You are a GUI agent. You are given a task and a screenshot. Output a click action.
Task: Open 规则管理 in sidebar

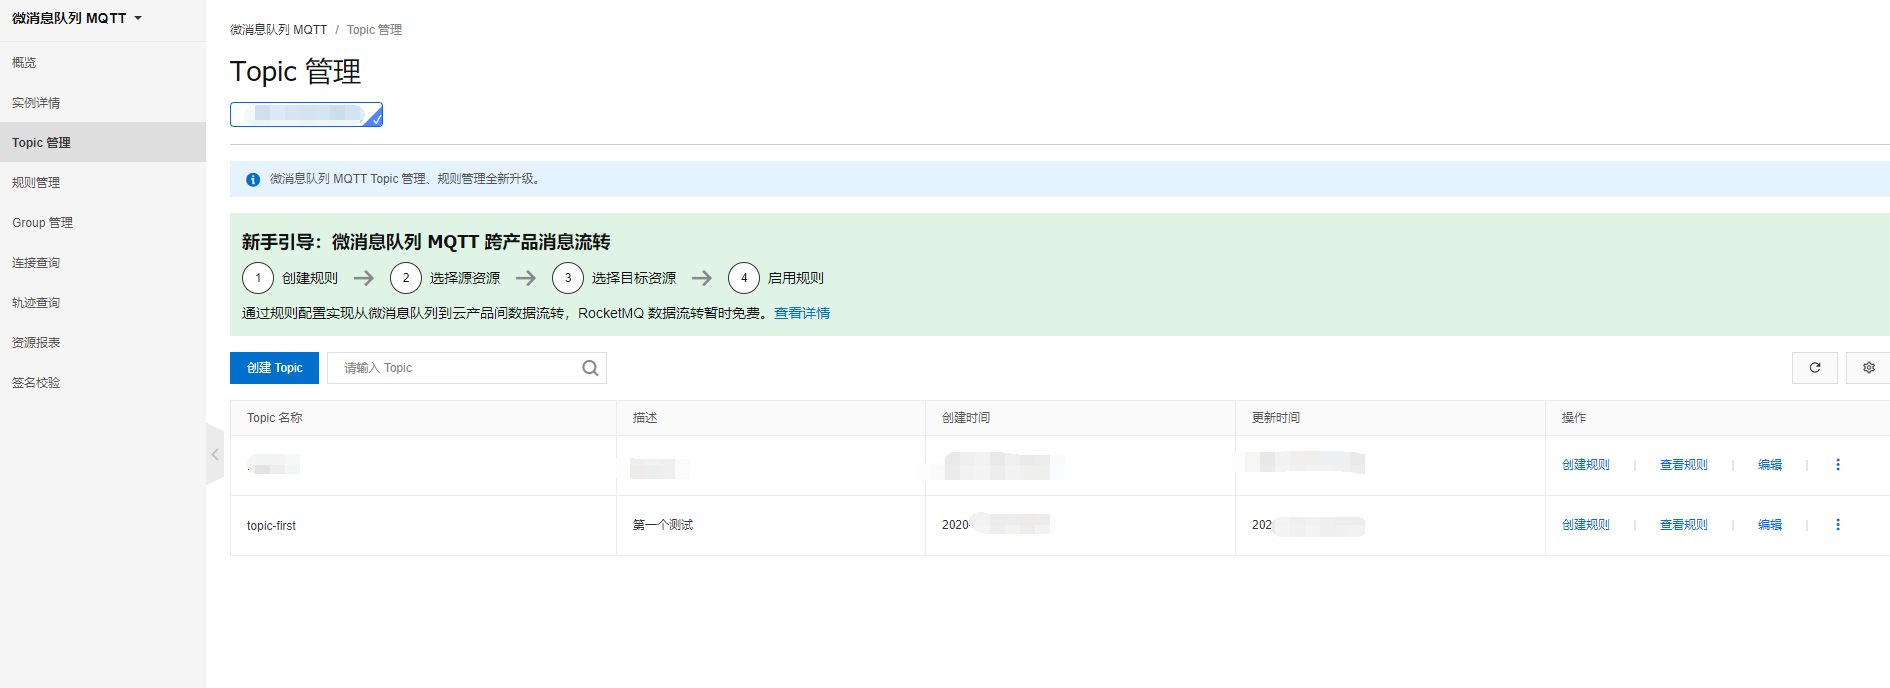[36, 182]
